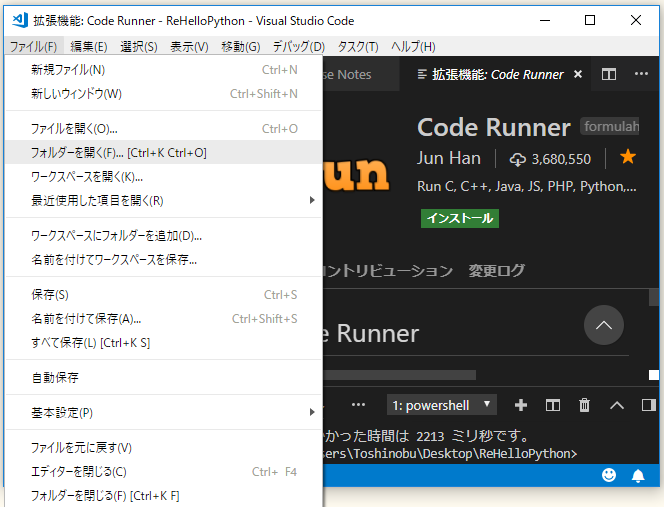This screenshot has width=664, height=507.
Task: Open the panel ellipsis menu
Action: tap(358, 404)
